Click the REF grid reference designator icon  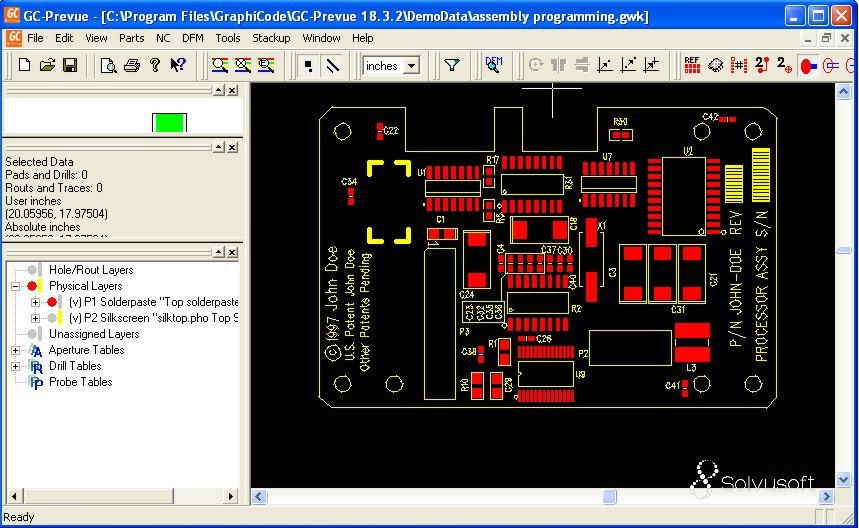[x=692, y=65]
